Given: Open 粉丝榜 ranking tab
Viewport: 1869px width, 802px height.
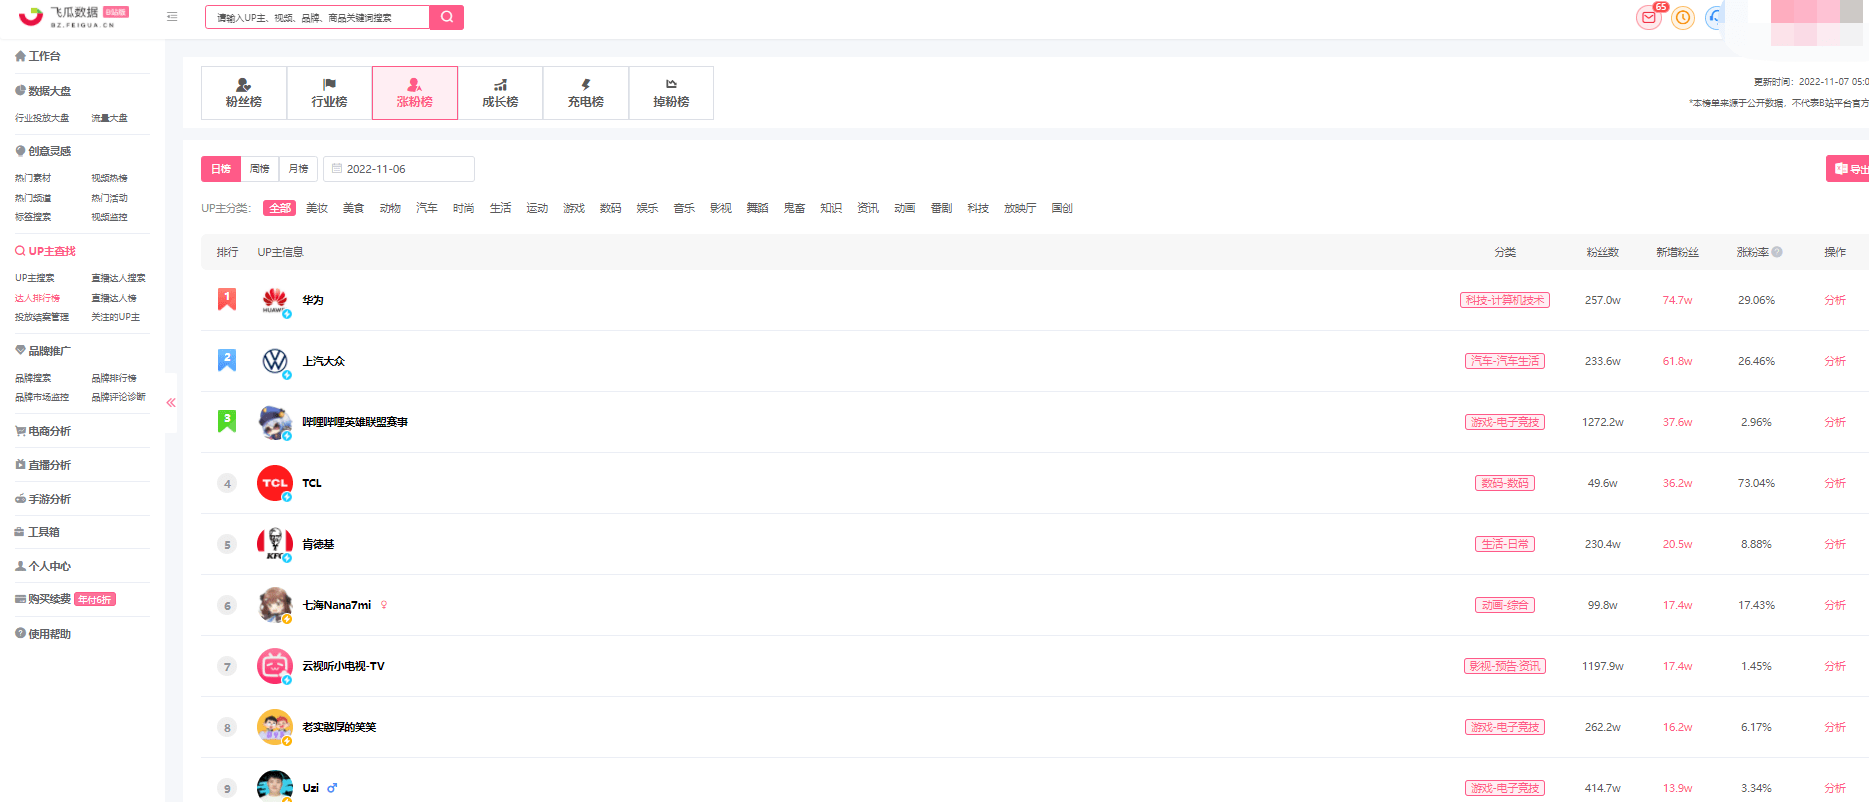Looking at the screenshot, I should [x=244, y=93].
